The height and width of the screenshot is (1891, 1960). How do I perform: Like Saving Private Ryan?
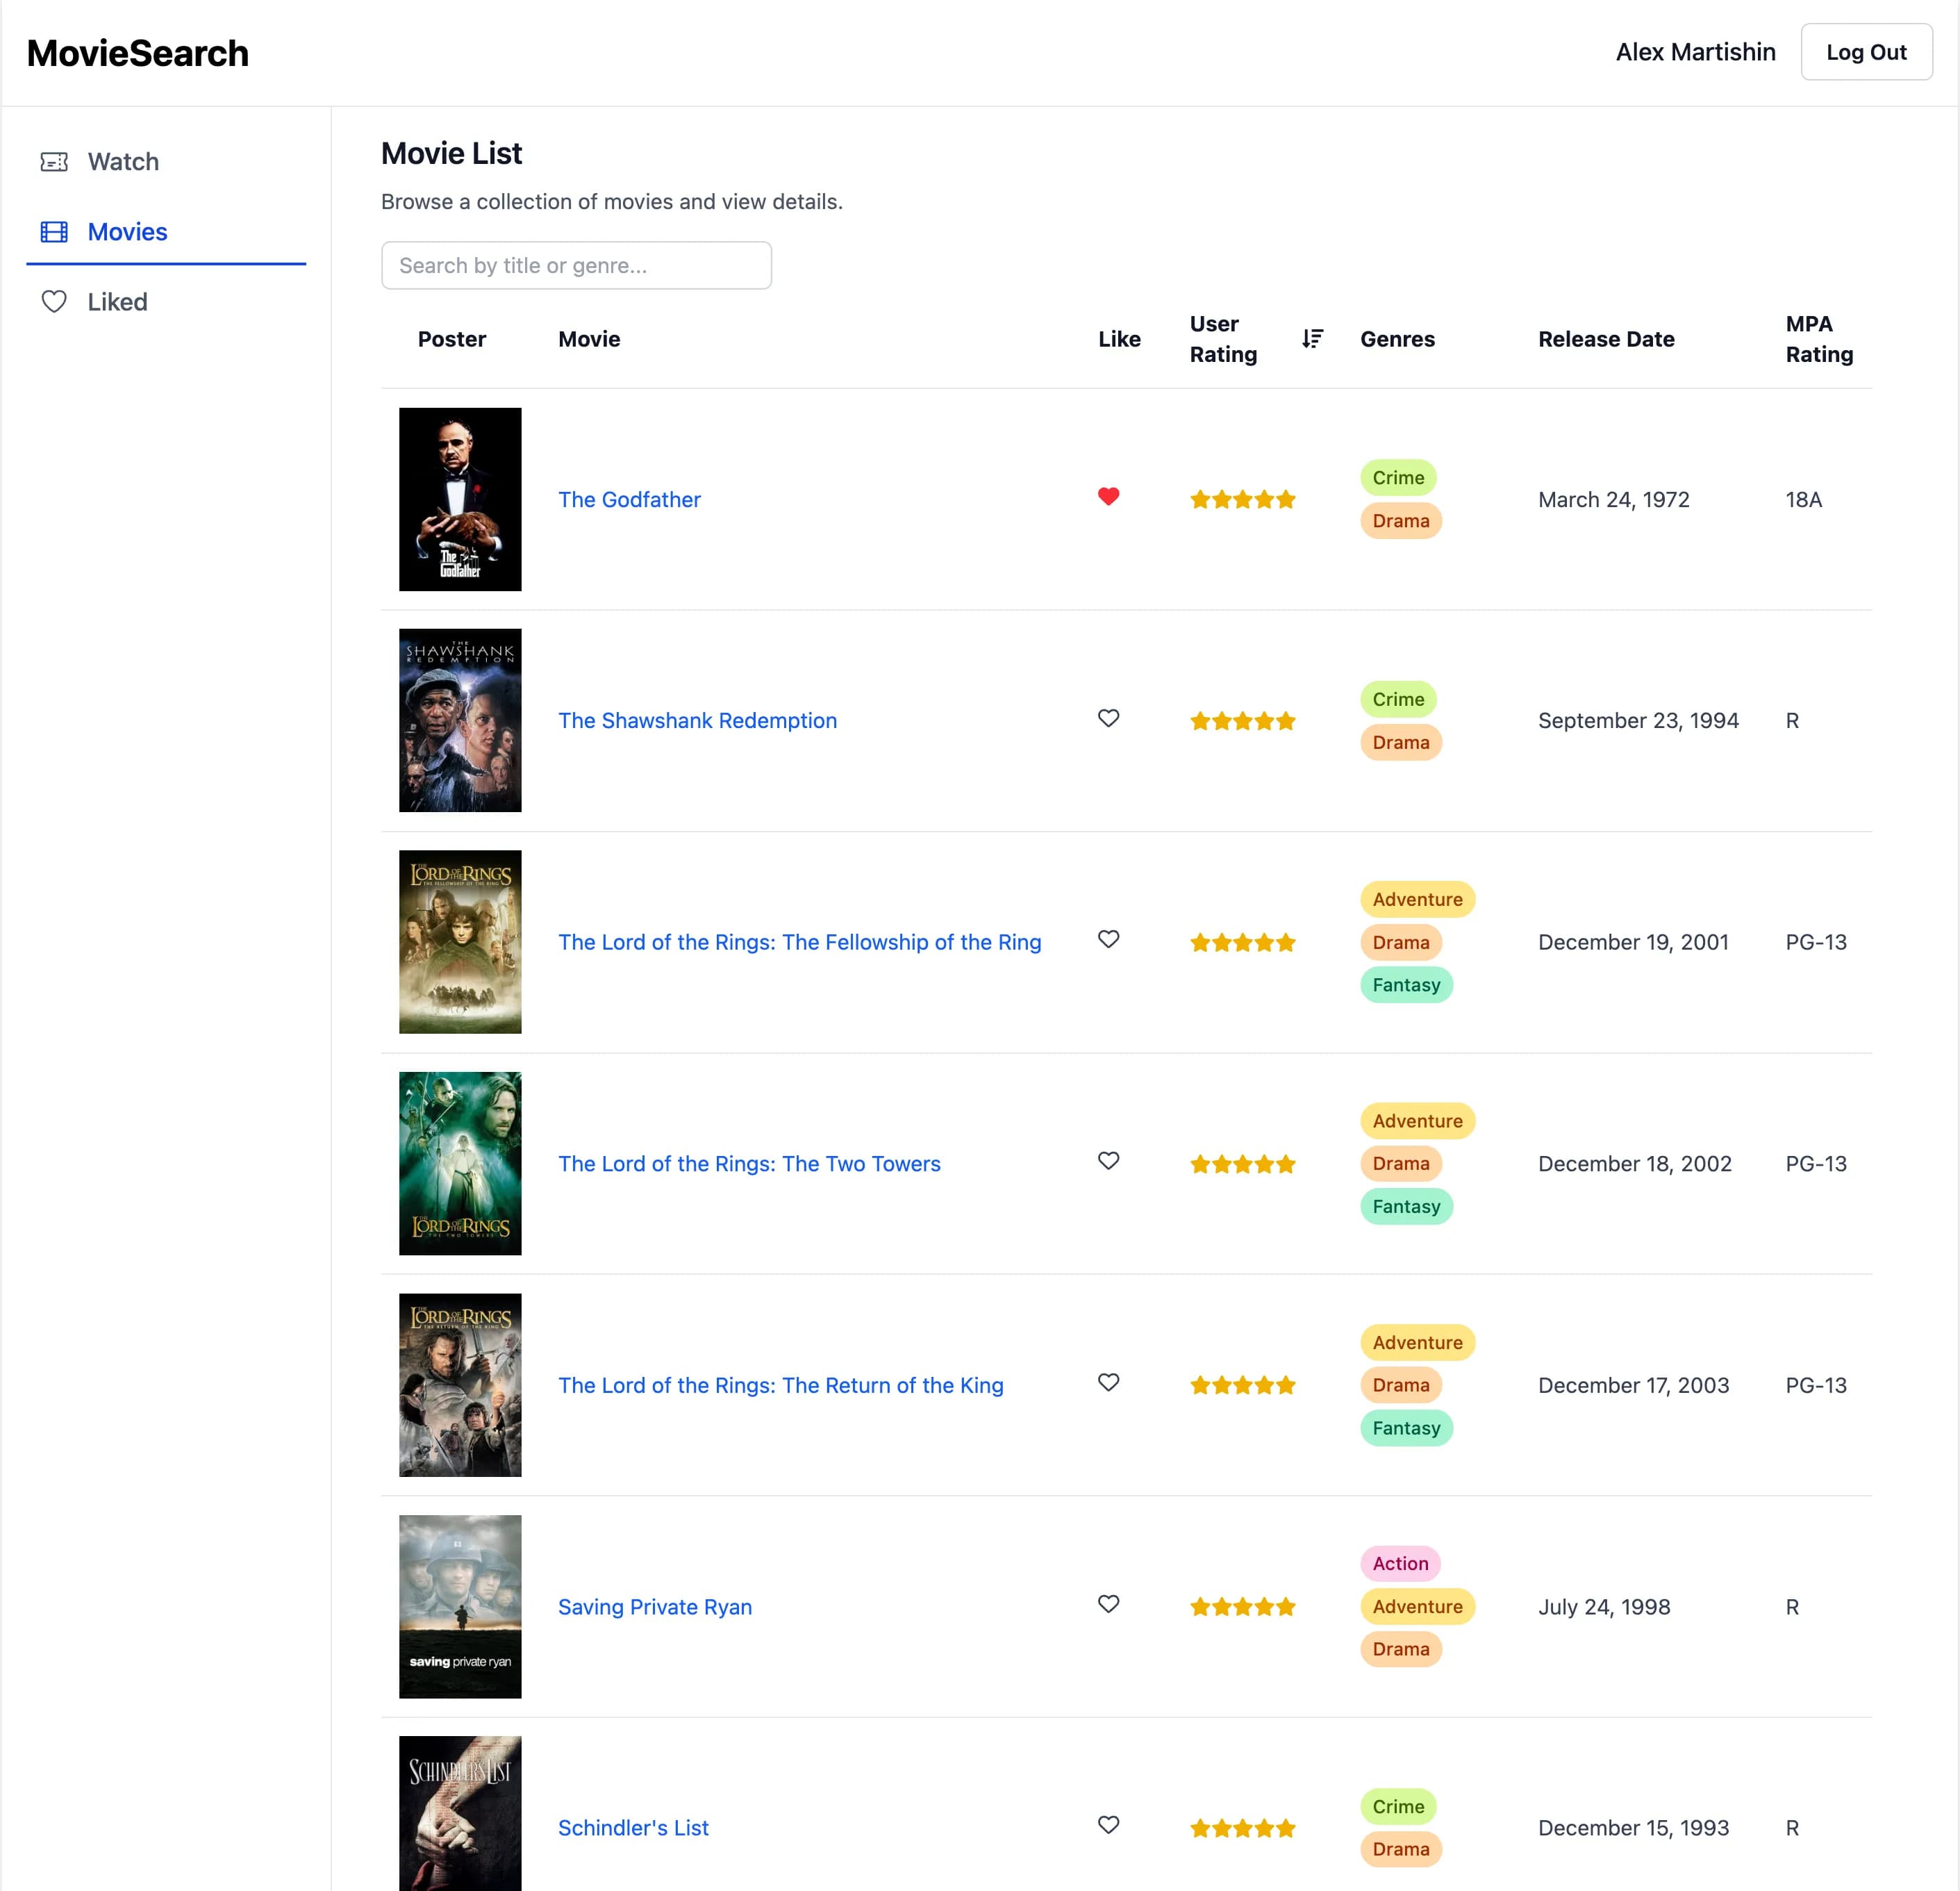1108,1604
